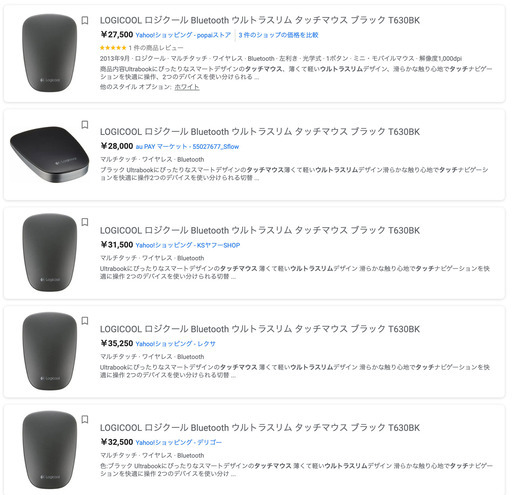
Task: Bookmark the ¥28,000 au PAY listing
Action: click(85, 125)
